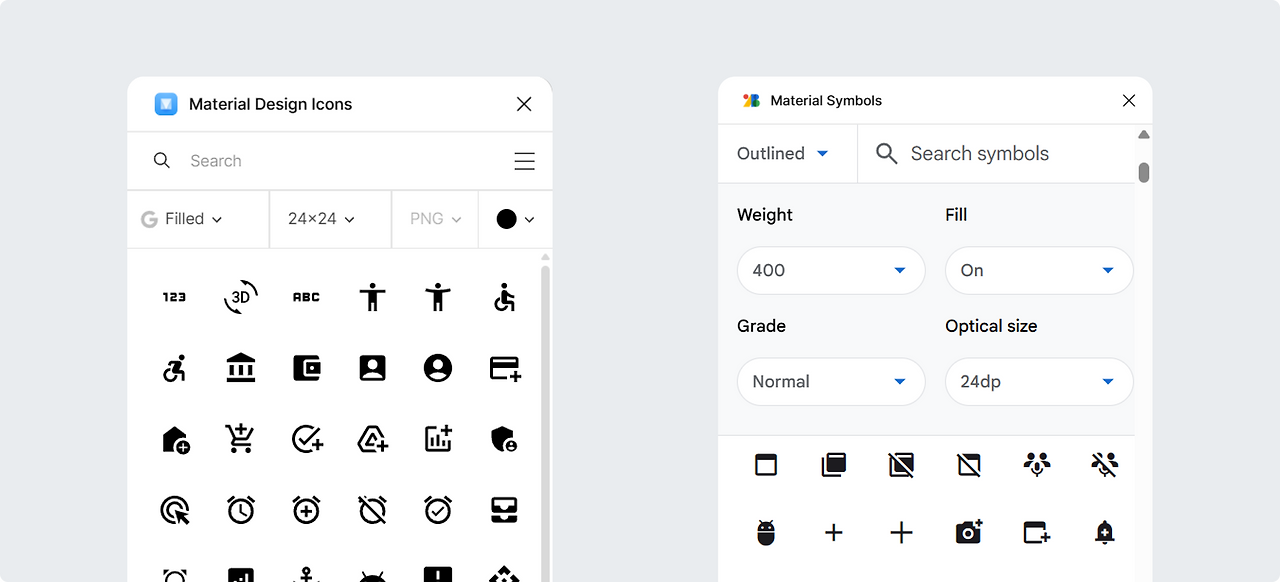
Task: Click the Material Design Icons blue logo
Action: (x=166, y=104)
